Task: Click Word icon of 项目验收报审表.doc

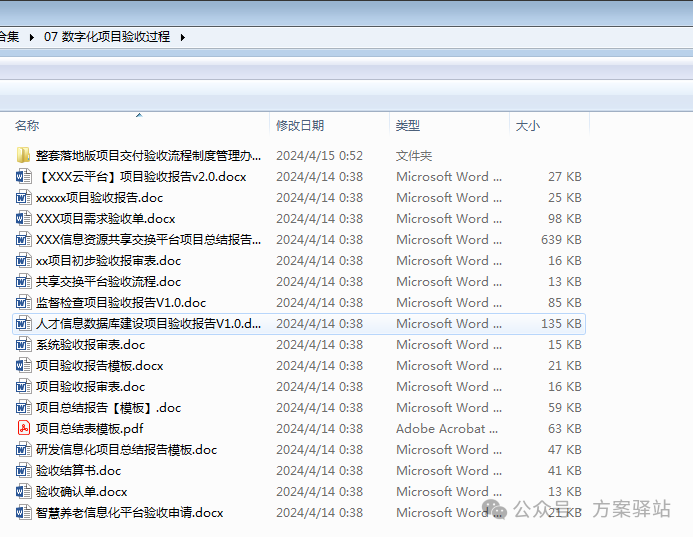Action: pyautogui.click(x=23, y=387)
